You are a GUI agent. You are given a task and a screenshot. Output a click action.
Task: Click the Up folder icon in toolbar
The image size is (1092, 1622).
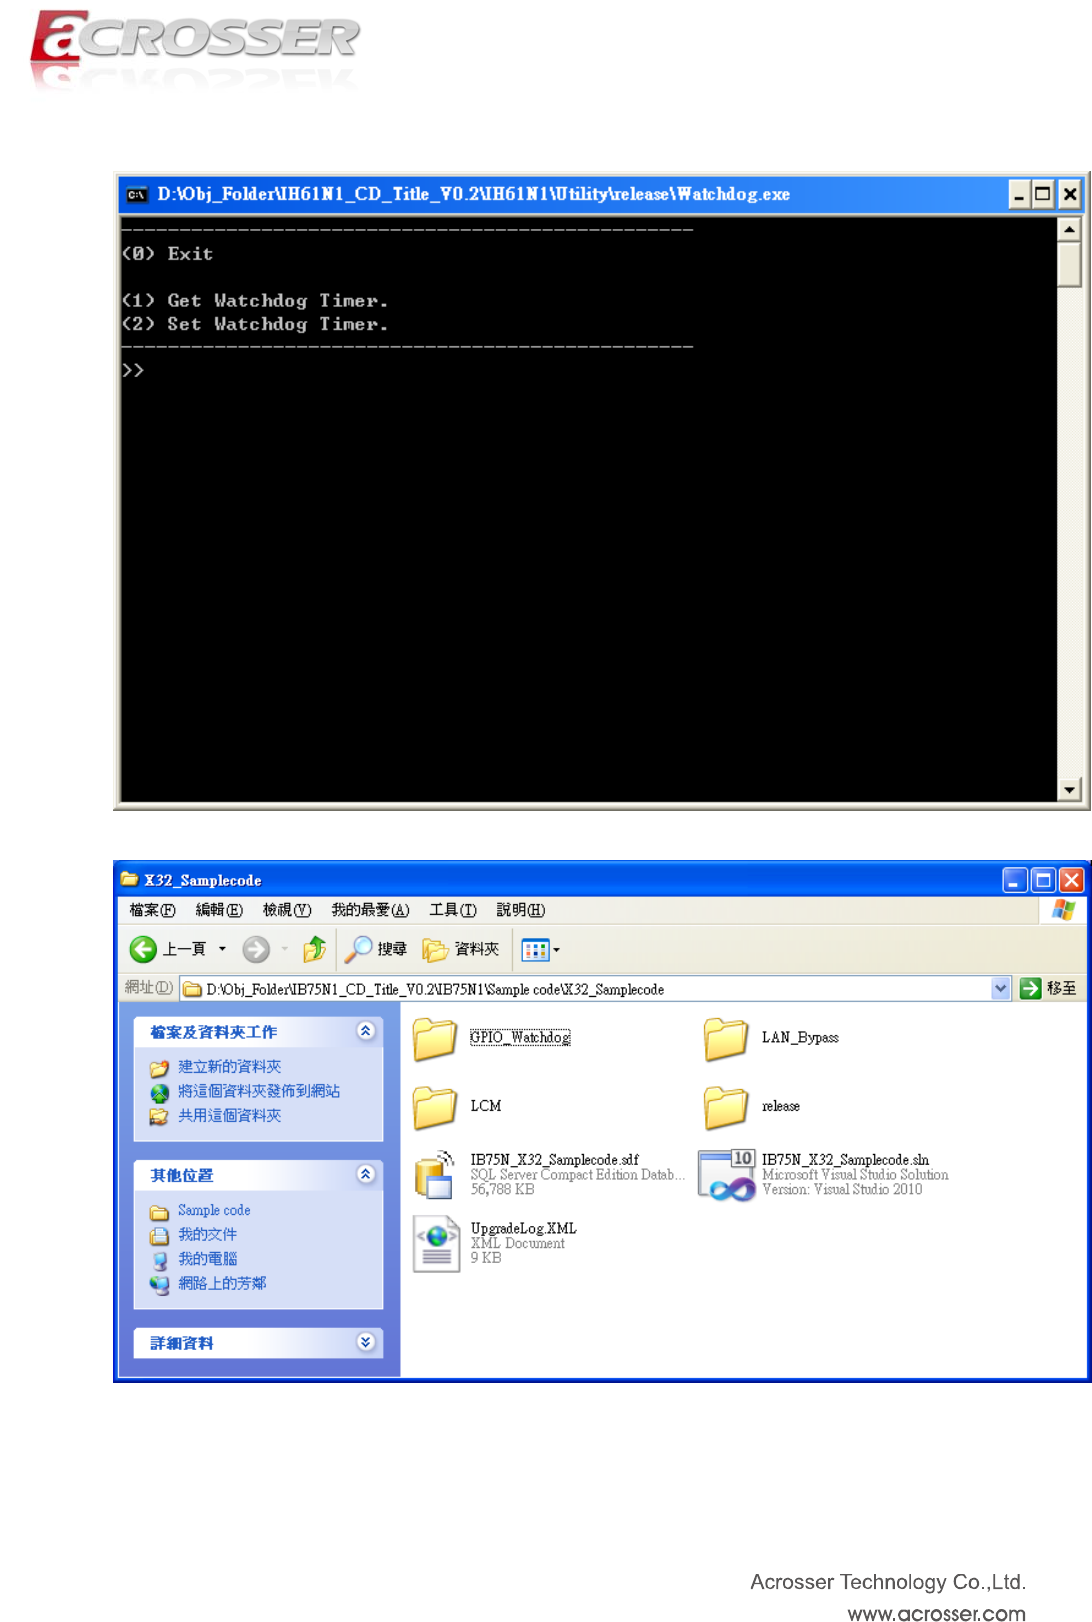(x=314, y=948)
